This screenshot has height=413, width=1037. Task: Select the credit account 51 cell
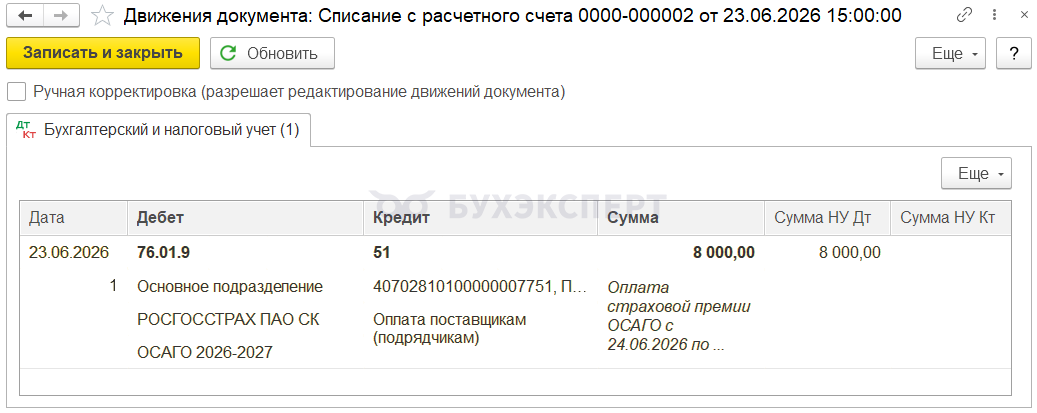(382, 252)
